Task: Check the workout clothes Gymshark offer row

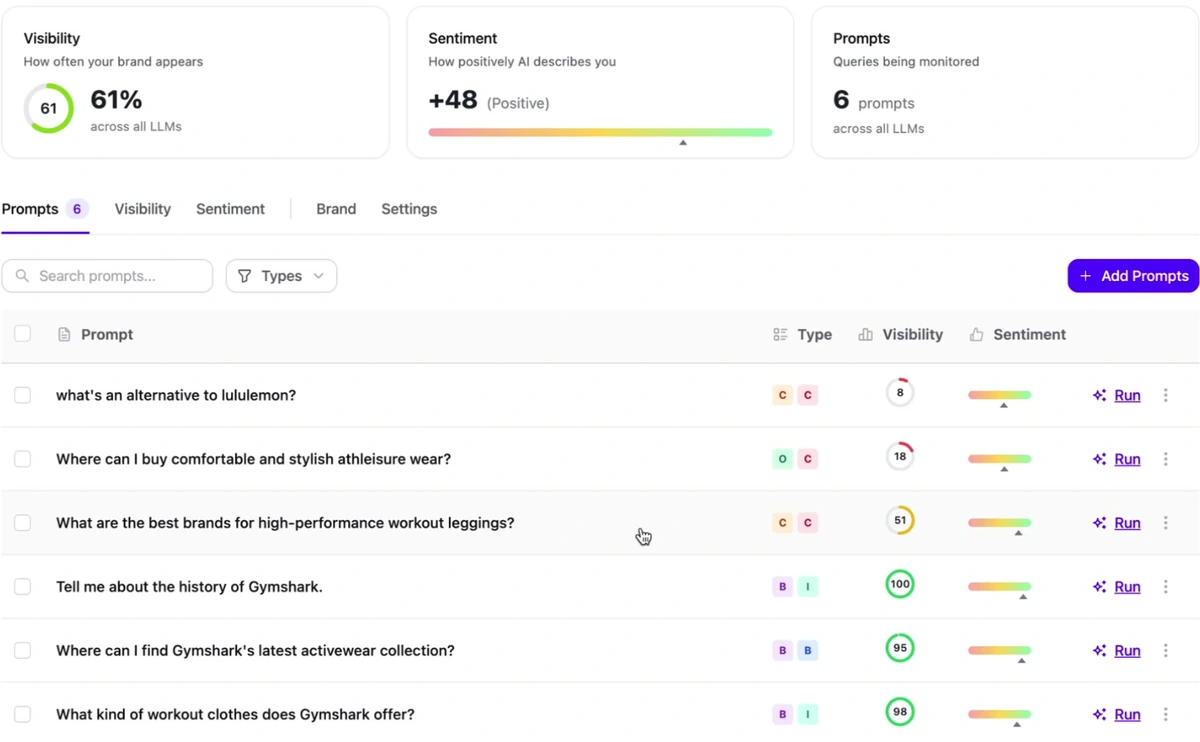Action: [22, 715]
